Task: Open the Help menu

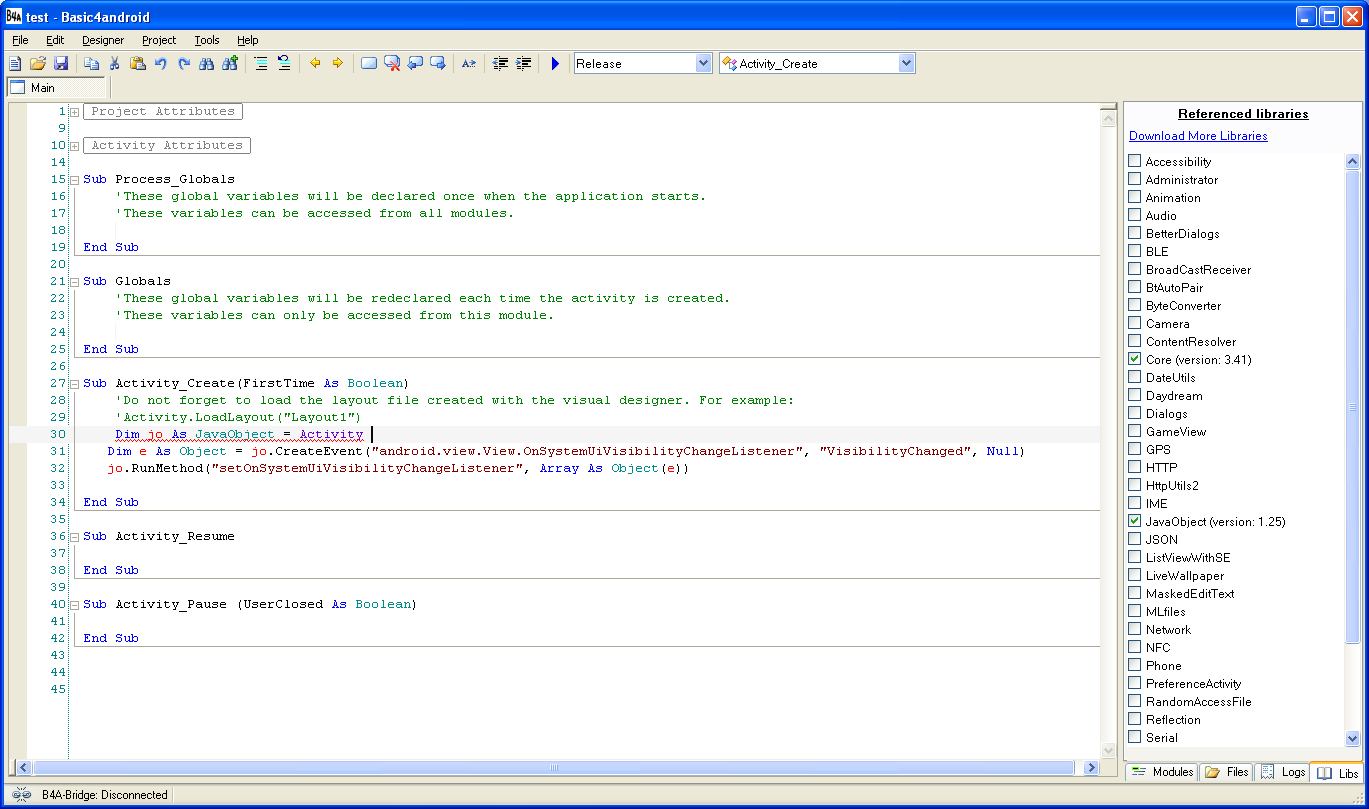Action: (248, 40)
